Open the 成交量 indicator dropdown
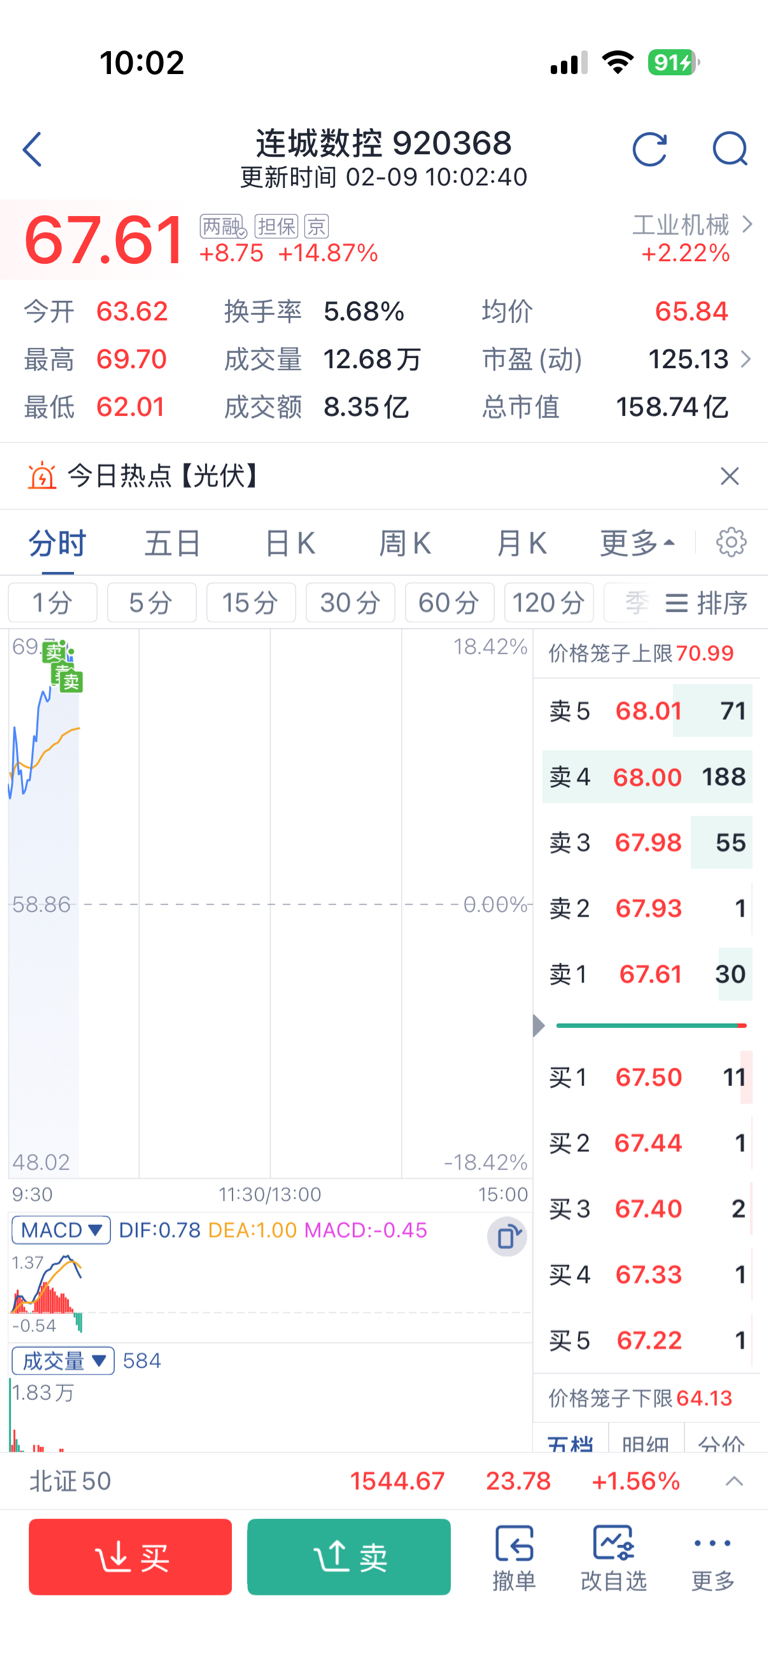Viewport: 768px width, 1670px height. point(62,1361)
